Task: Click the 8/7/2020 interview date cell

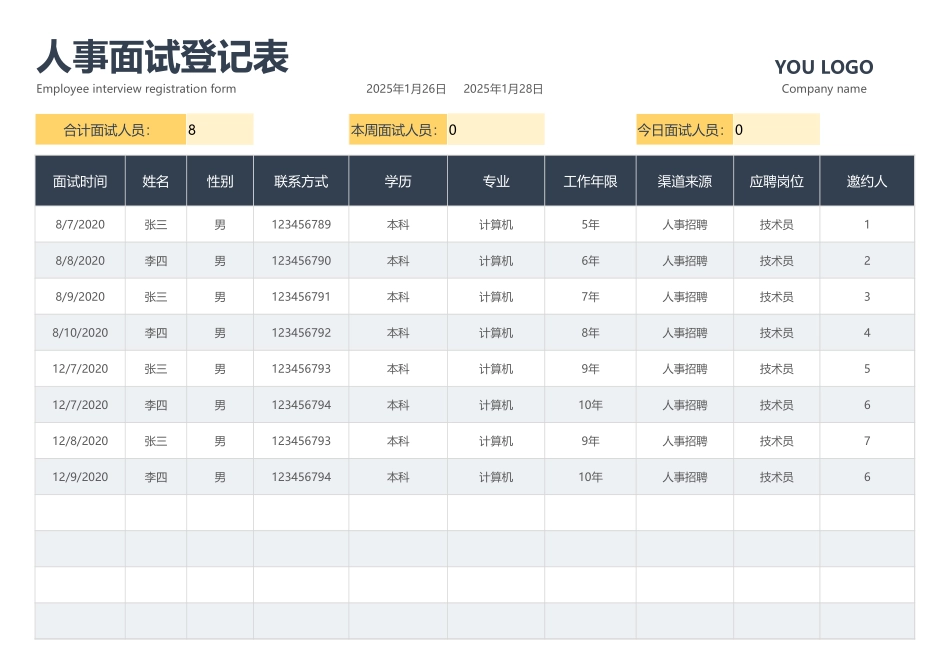Action: [x=79, y=224]
